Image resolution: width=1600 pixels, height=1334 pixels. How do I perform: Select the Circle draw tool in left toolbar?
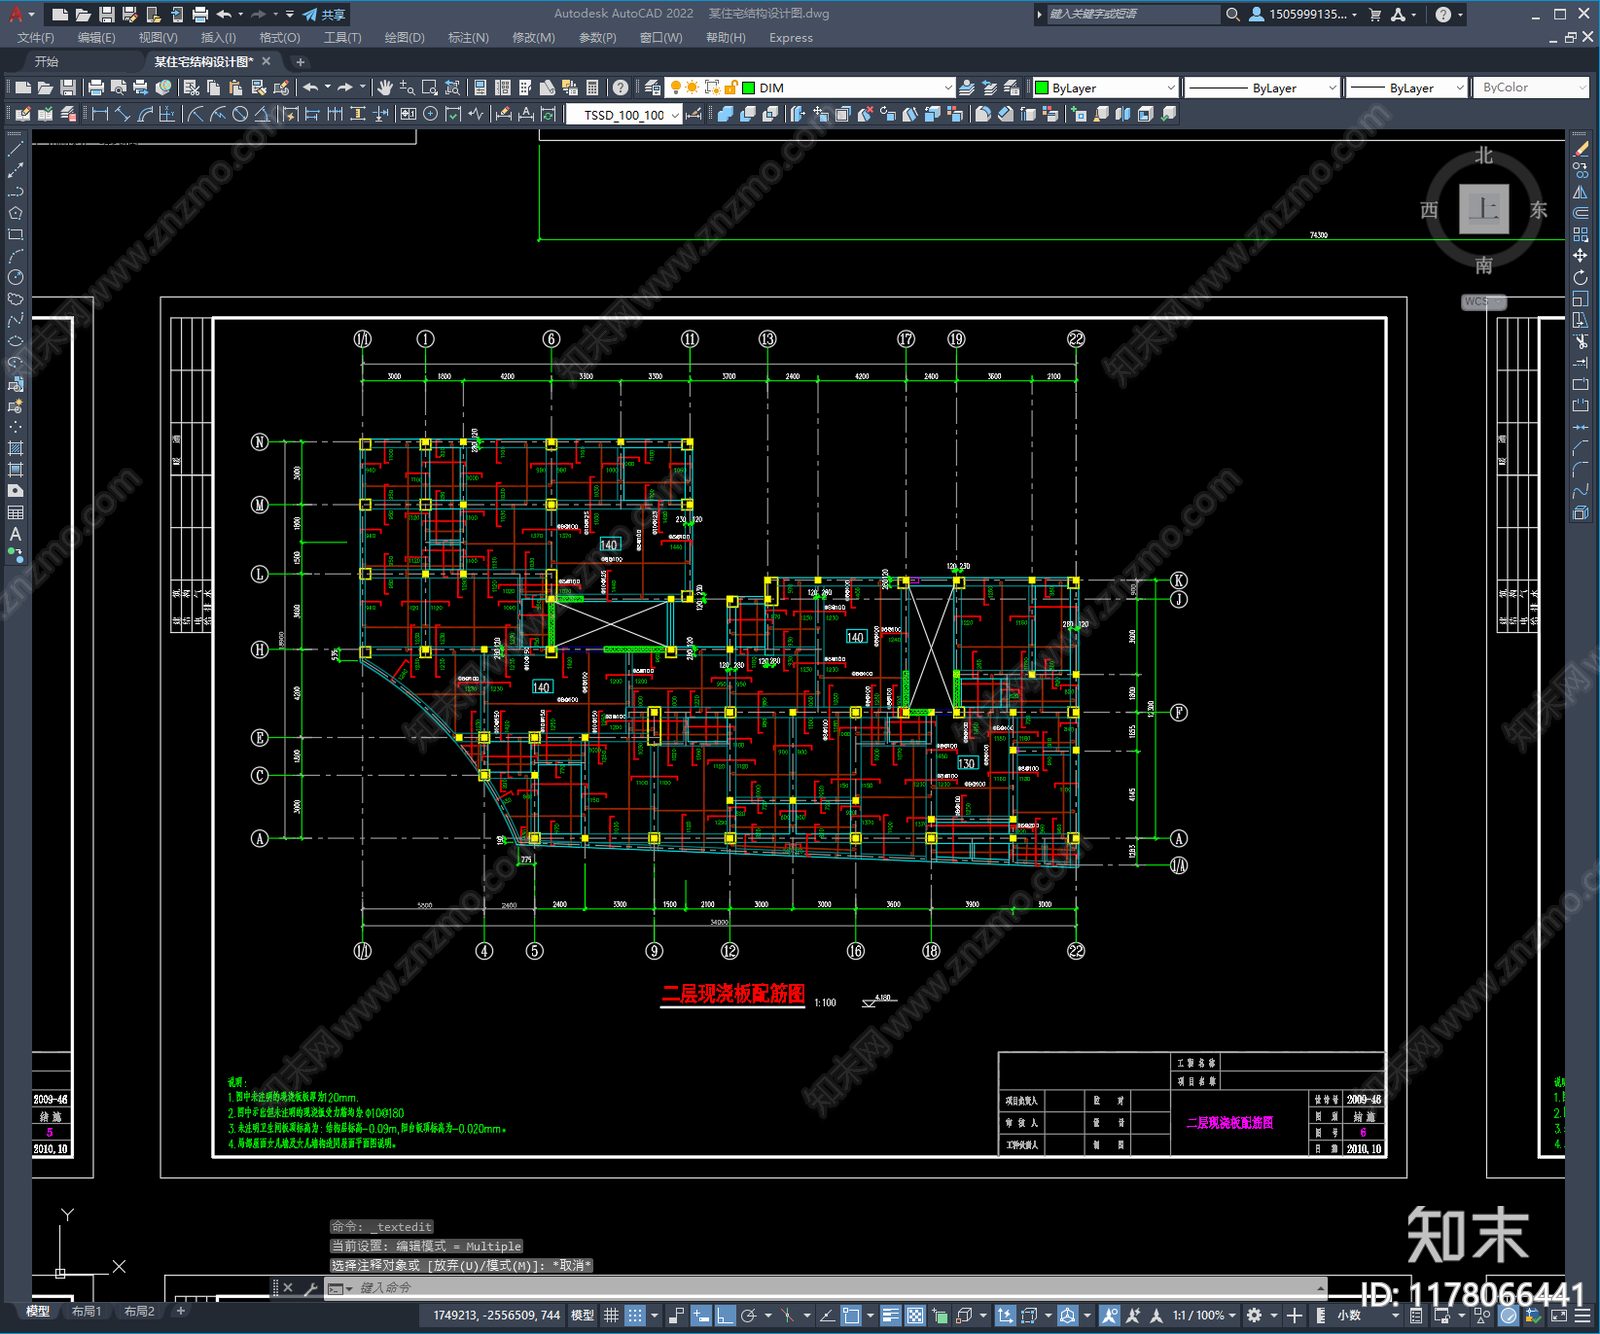(15, 277)
